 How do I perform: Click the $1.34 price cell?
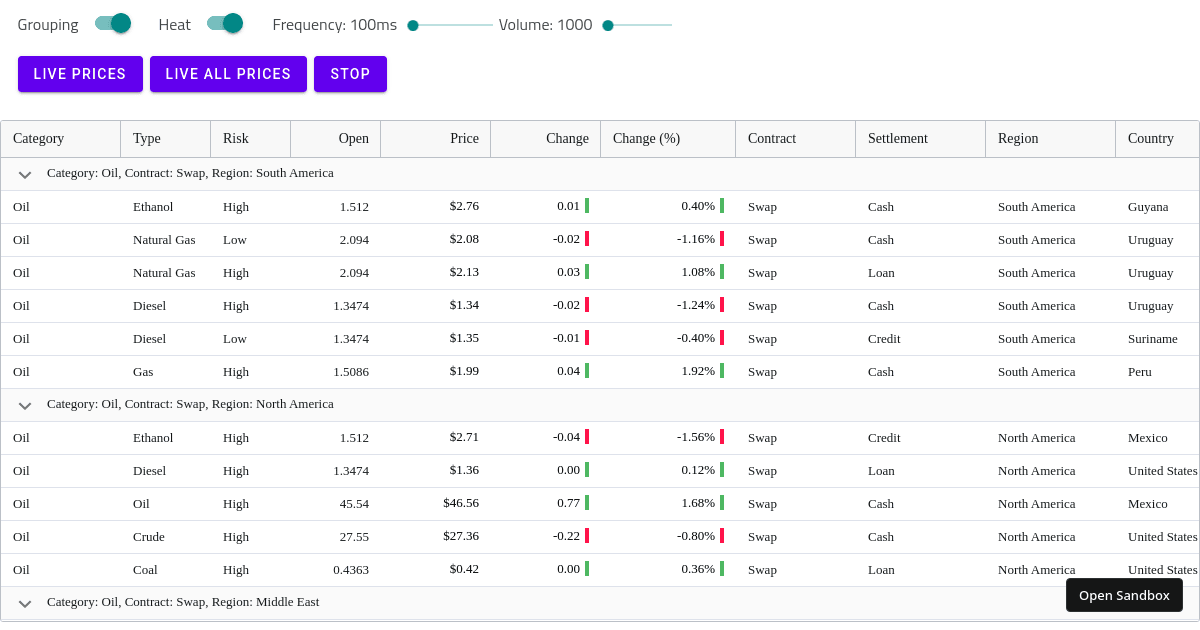[436, 306]
